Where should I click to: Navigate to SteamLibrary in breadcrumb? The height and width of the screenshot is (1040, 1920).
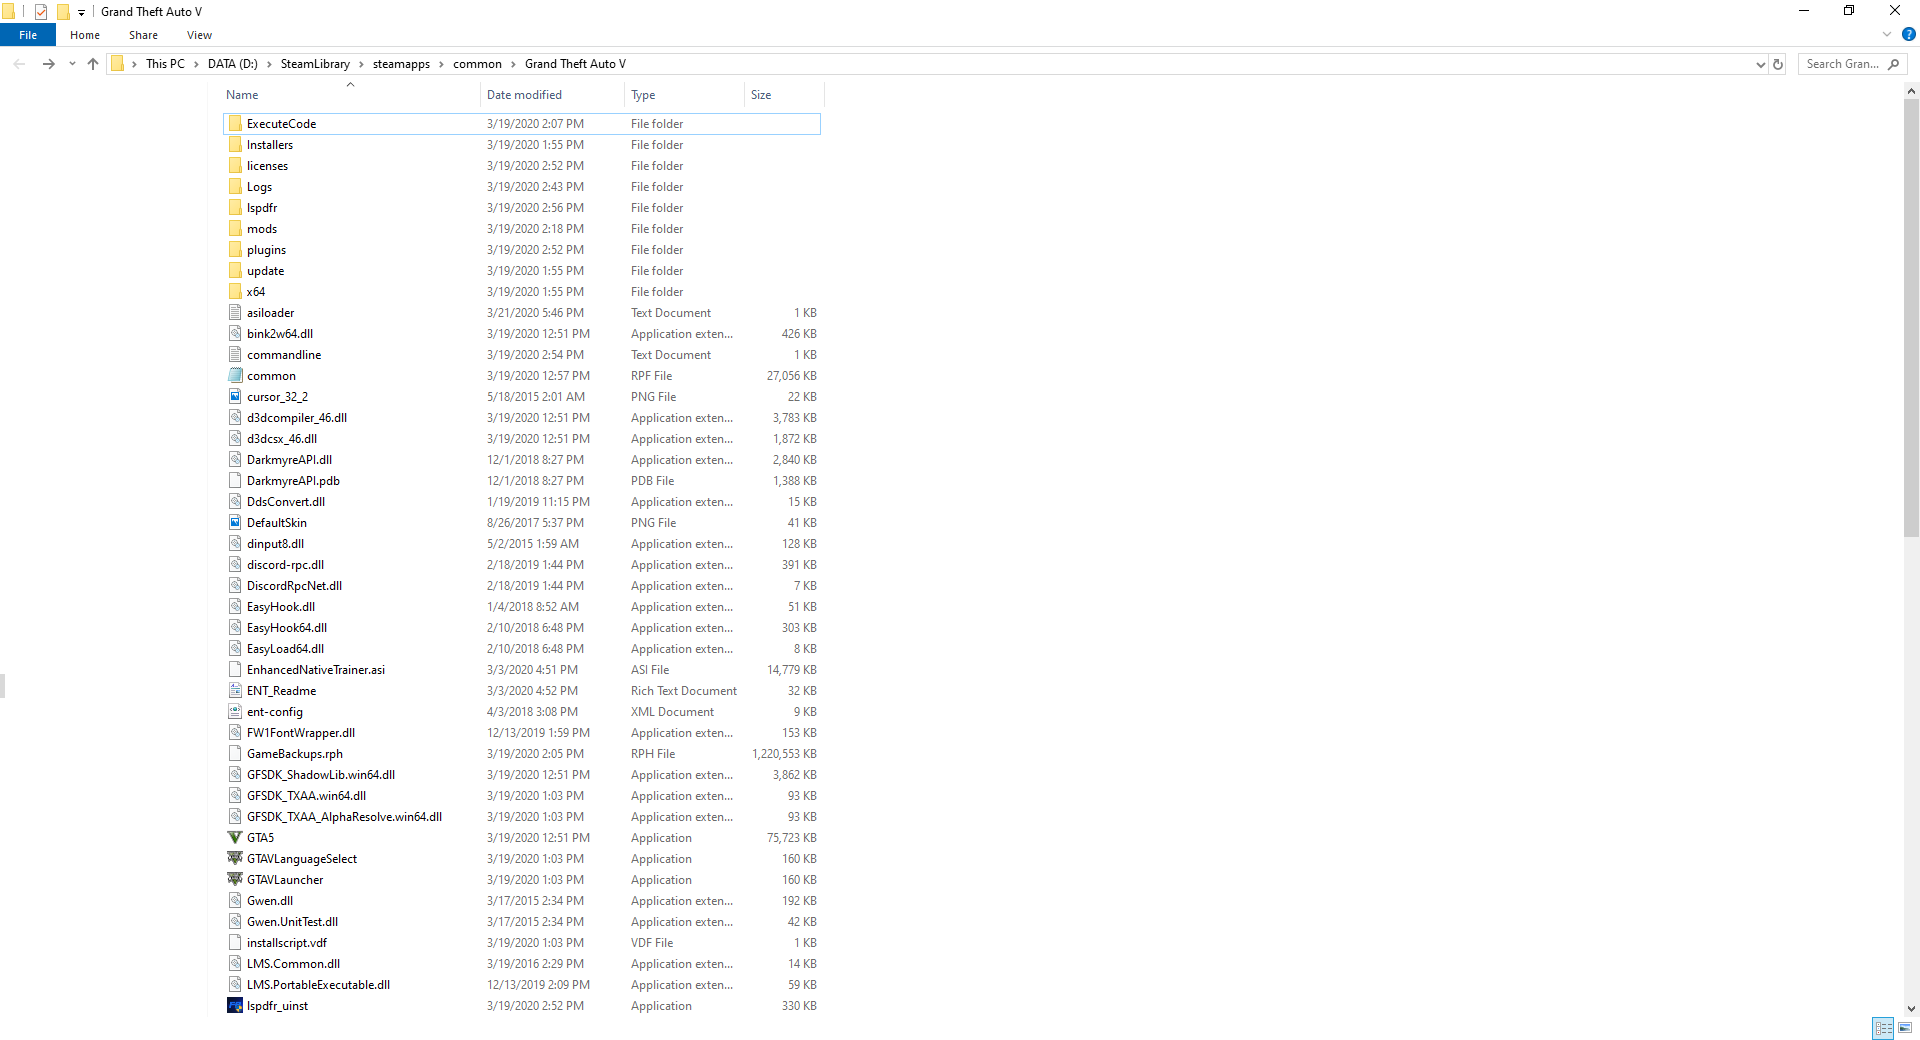click(x=315, y=64)
